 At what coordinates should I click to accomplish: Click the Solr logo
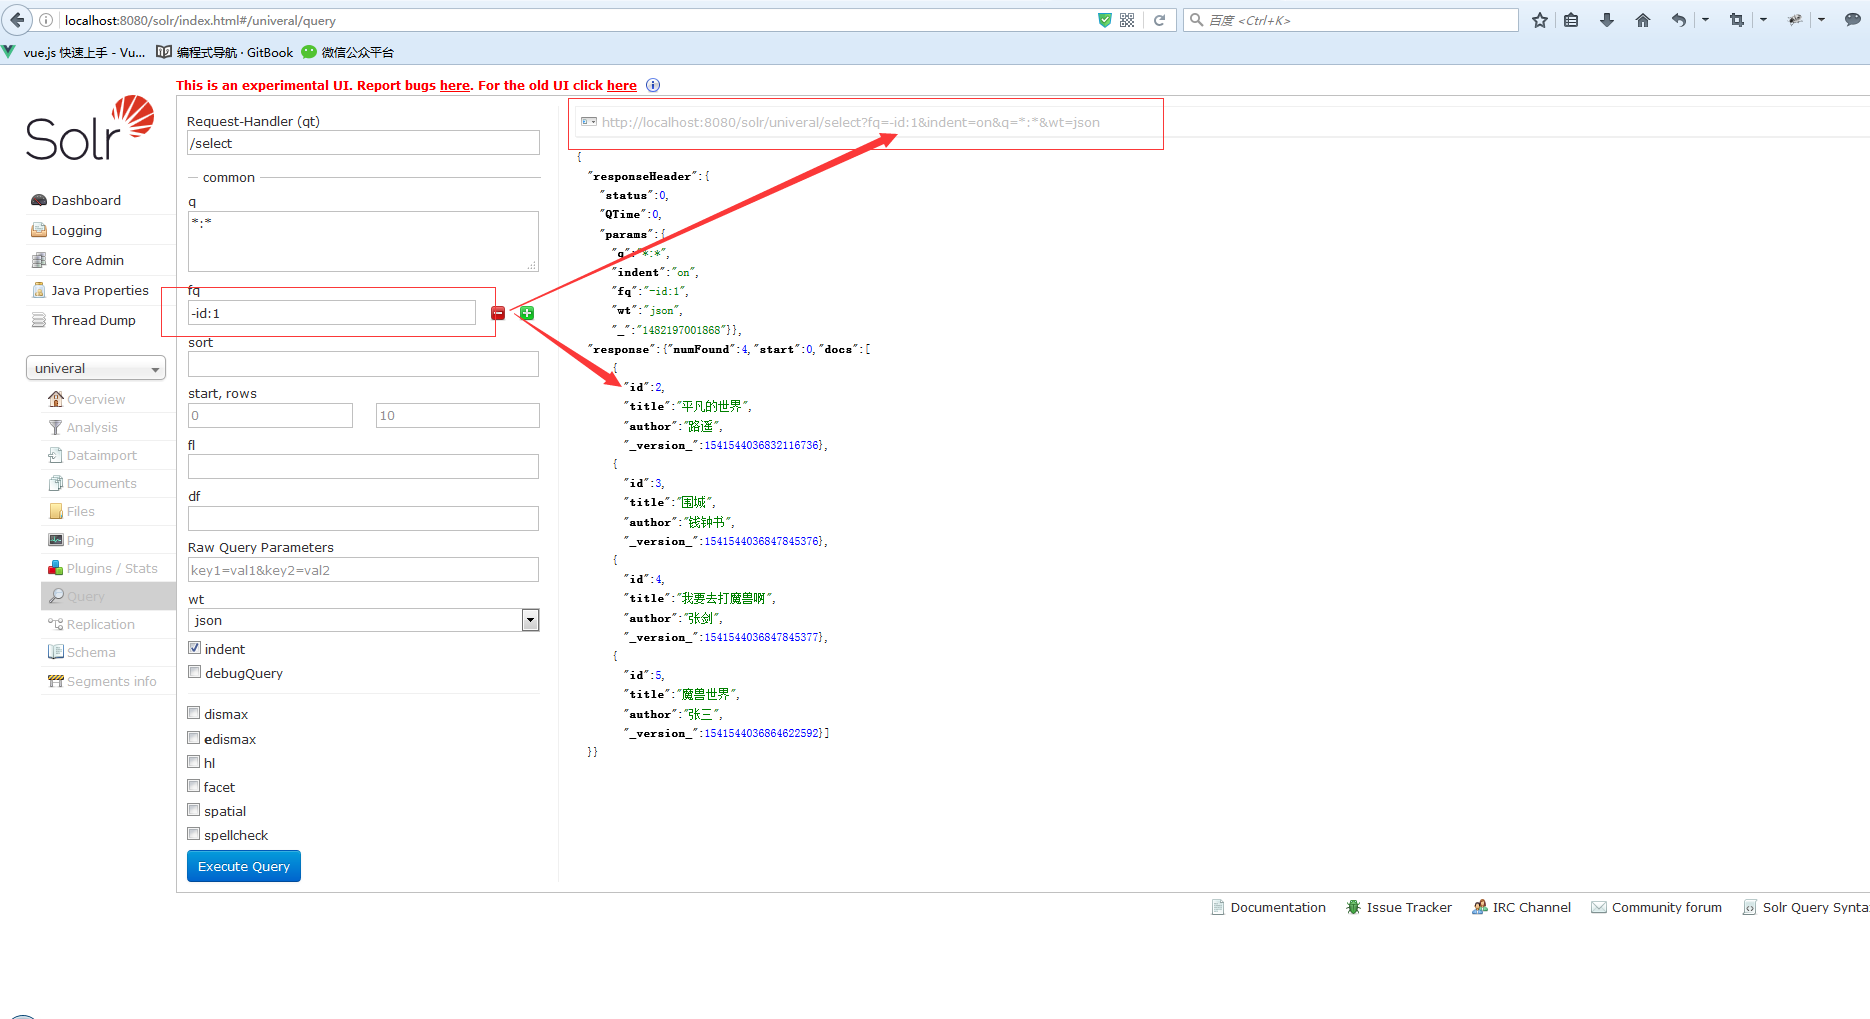click(x=90, y=128)
